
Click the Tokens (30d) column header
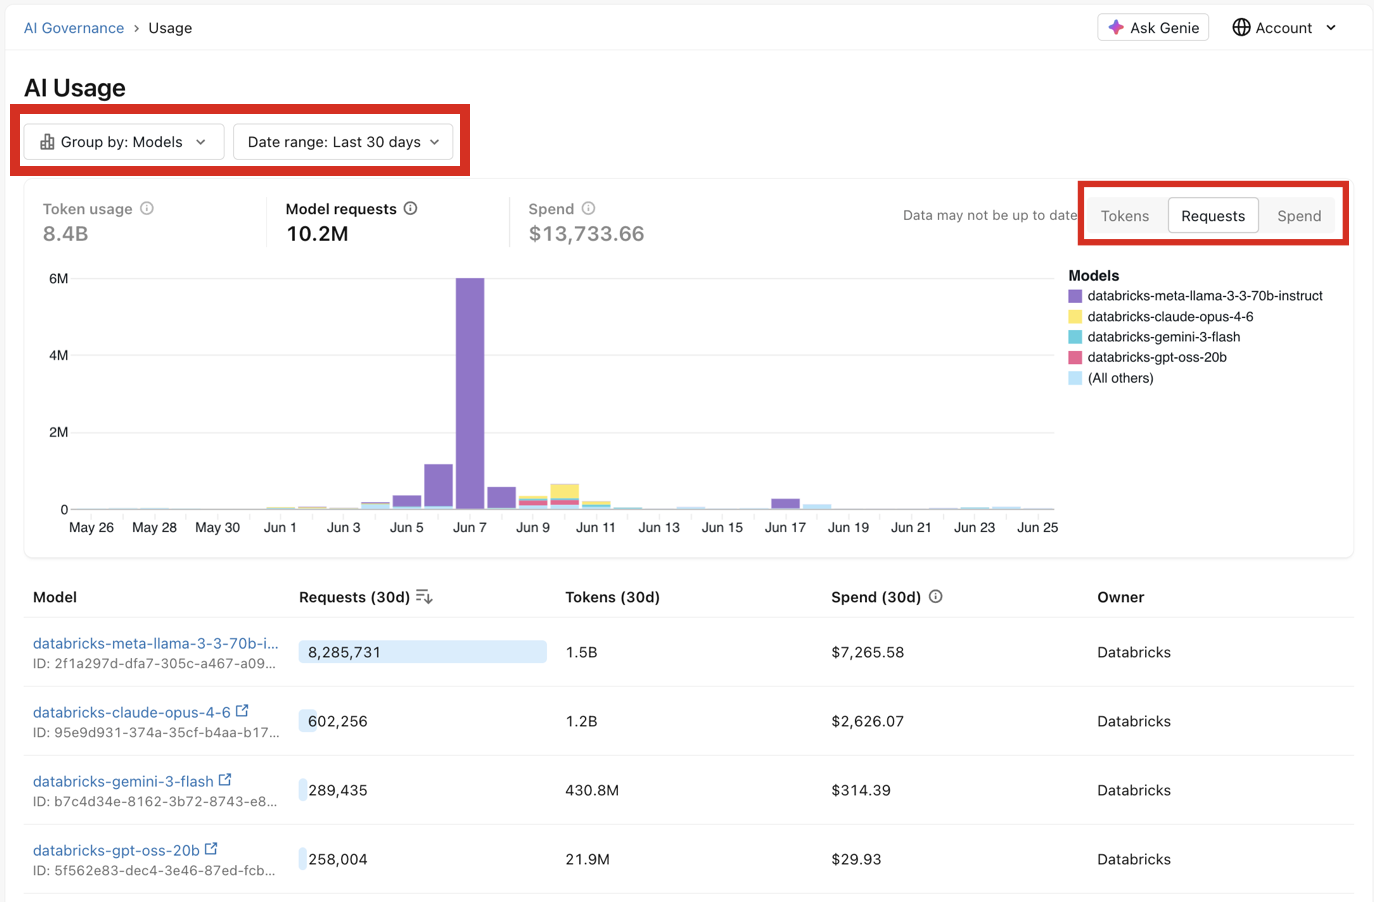[x=613, y=597]
